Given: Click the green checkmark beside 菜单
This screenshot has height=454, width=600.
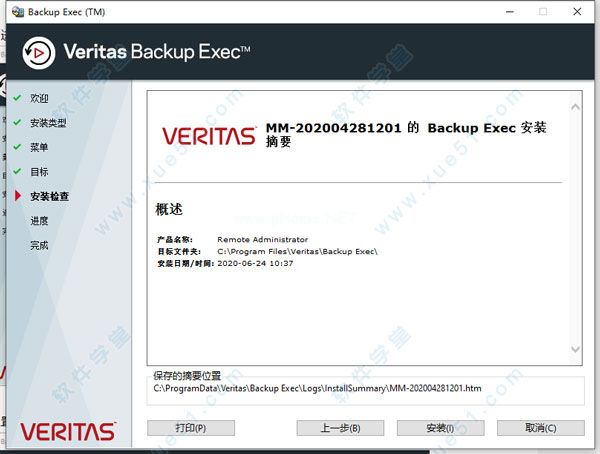Looking at the screenshot, I should 18,147.
